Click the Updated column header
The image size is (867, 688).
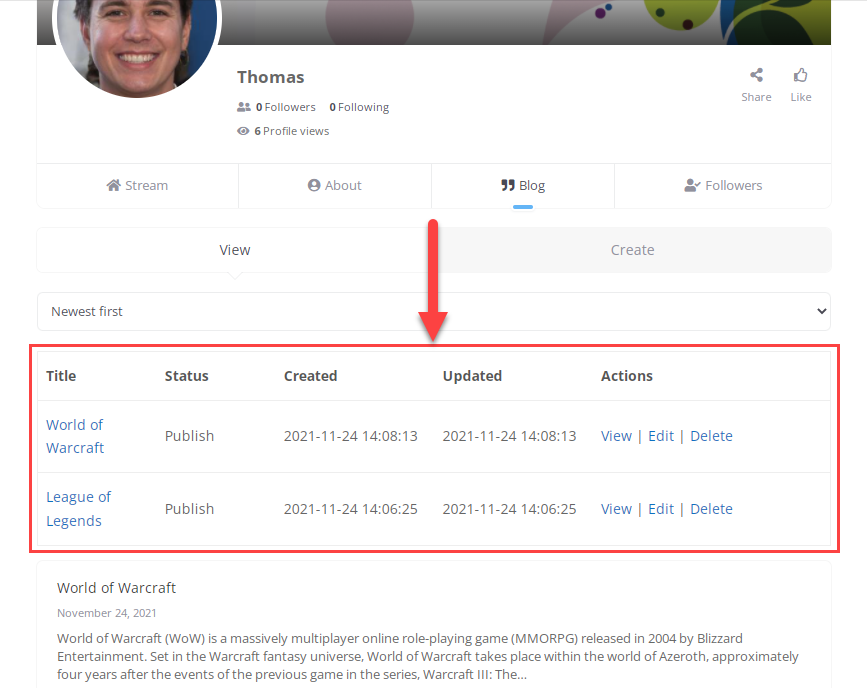pos(472,376)
